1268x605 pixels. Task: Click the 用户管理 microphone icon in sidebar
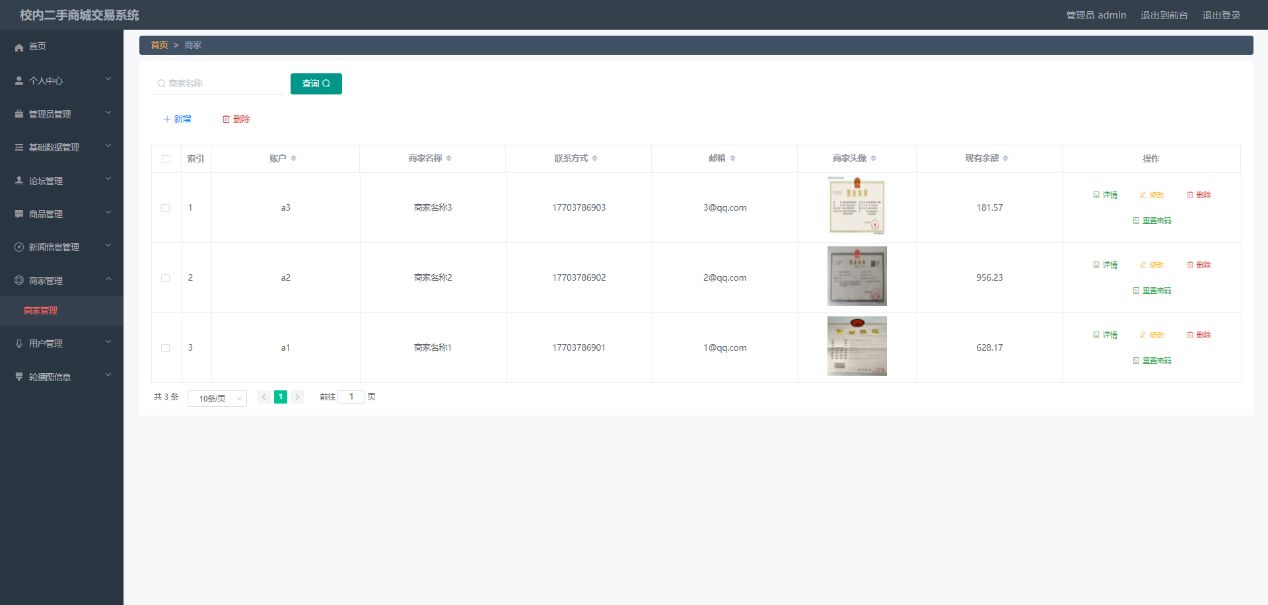pyautogui.click(x=19, y=344)
